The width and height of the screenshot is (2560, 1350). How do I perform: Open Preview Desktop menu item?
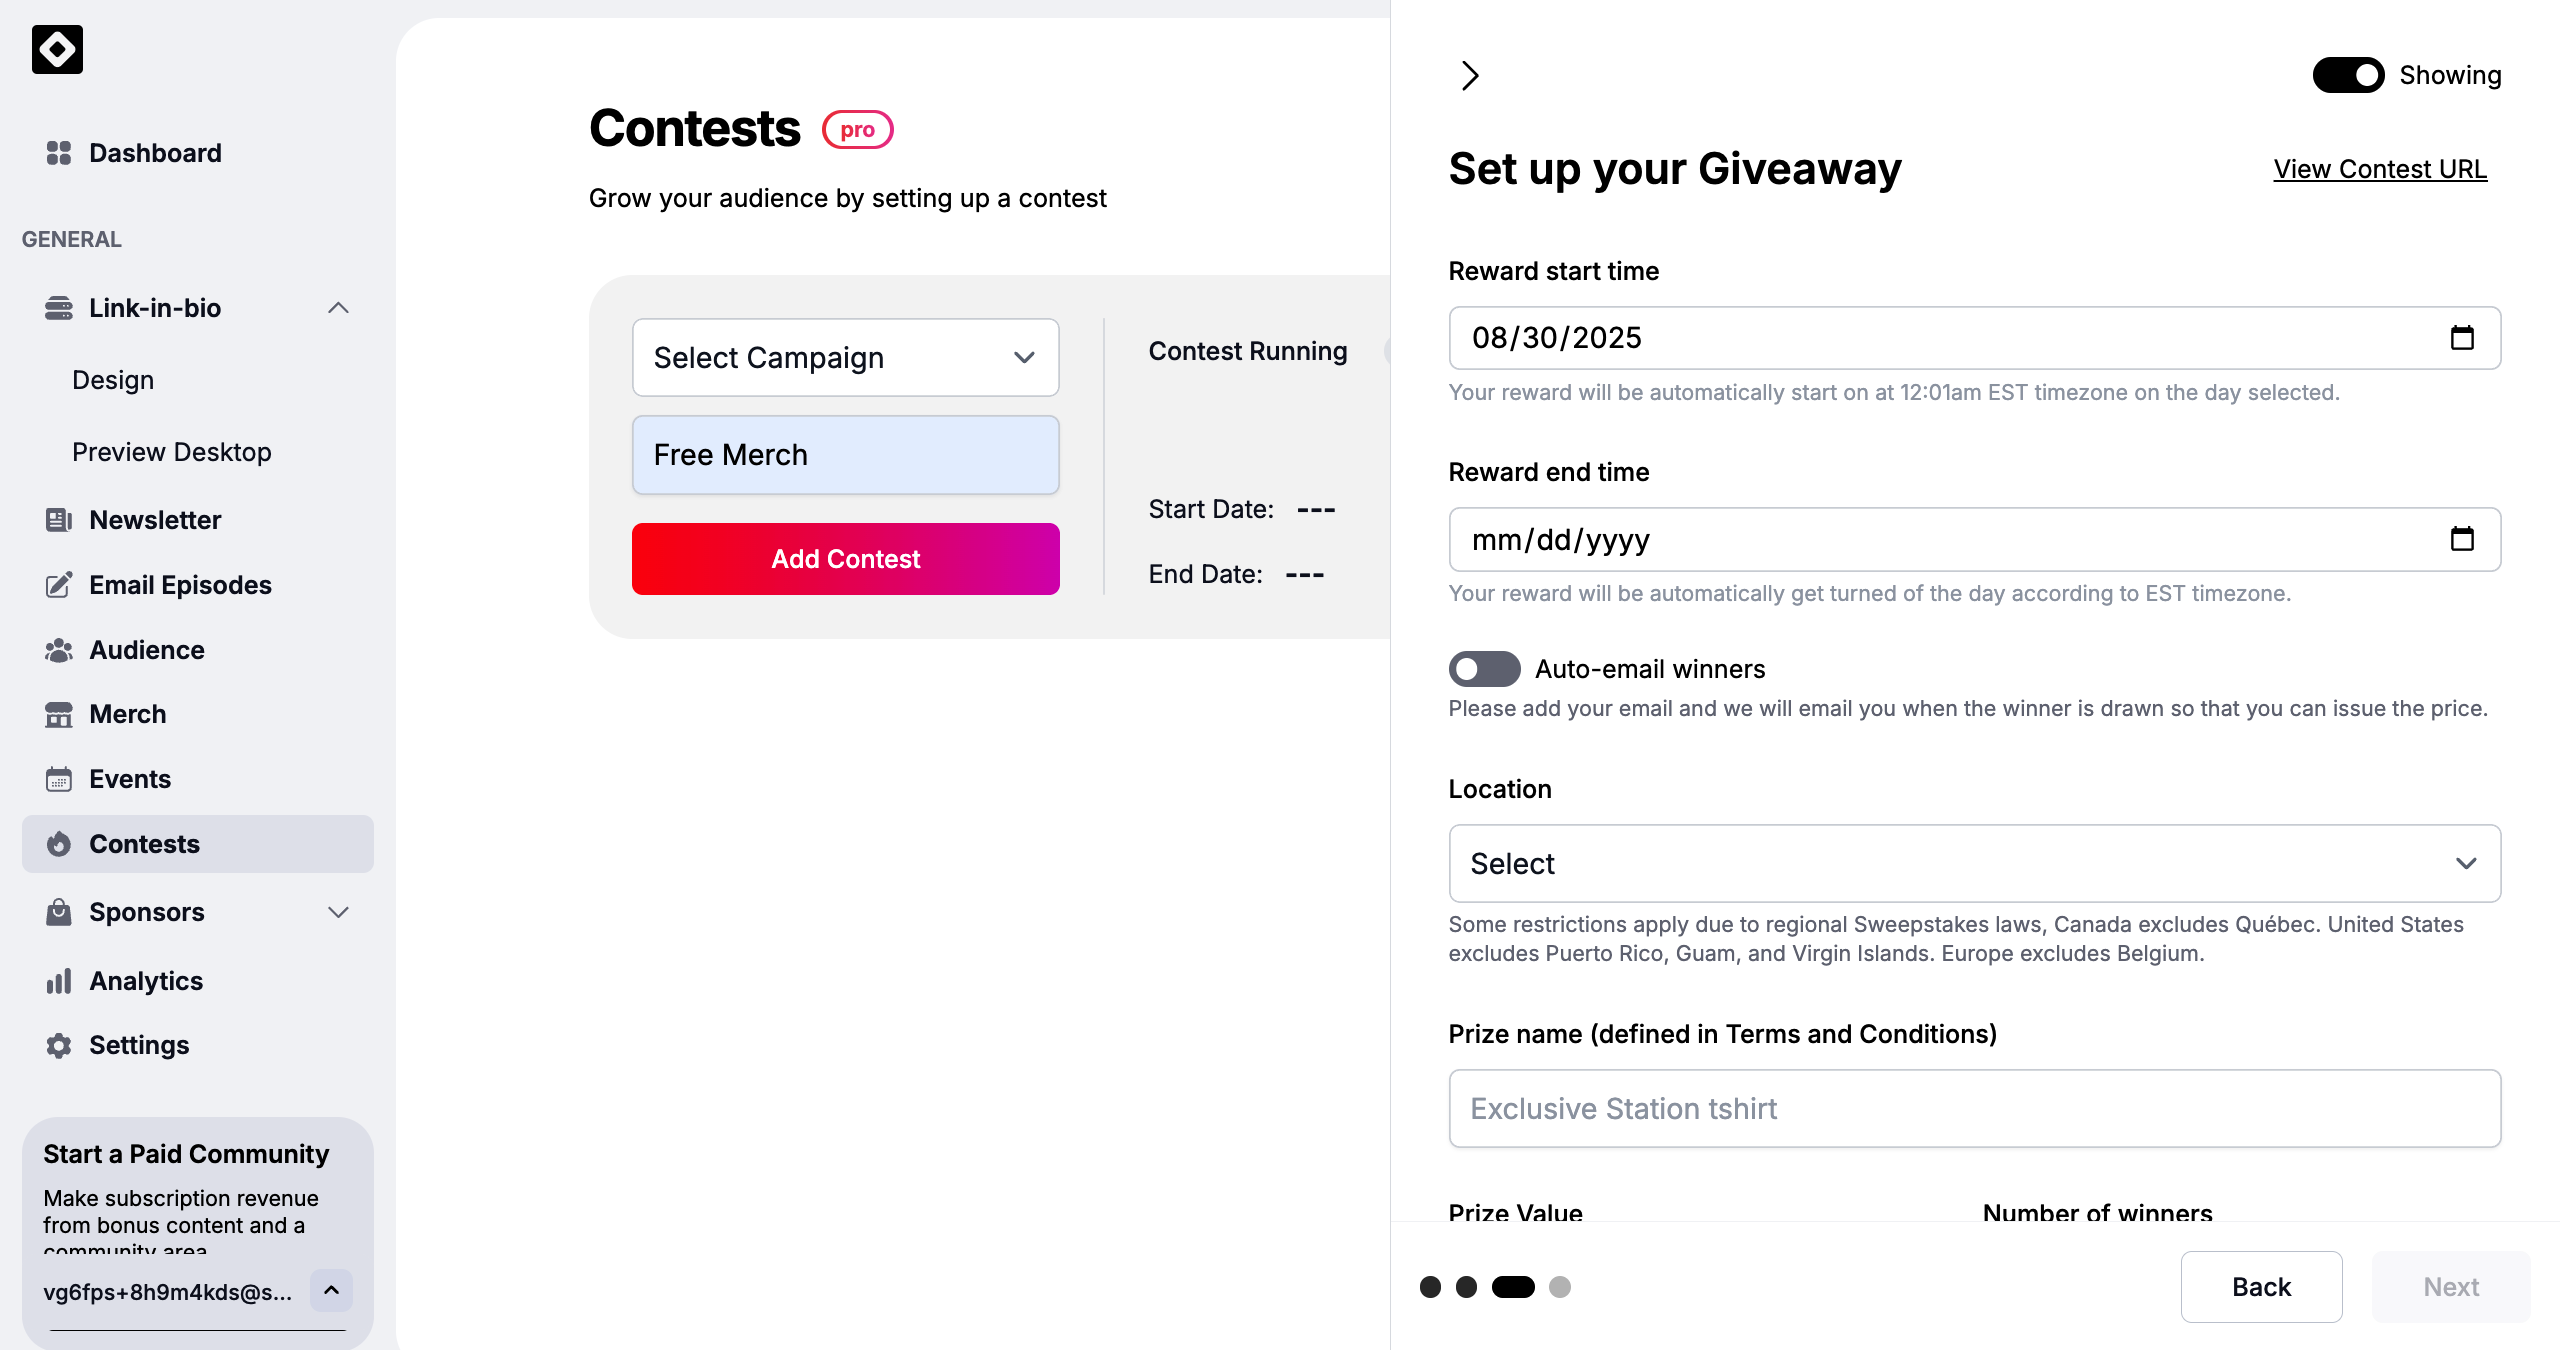[x=172, y=452]
